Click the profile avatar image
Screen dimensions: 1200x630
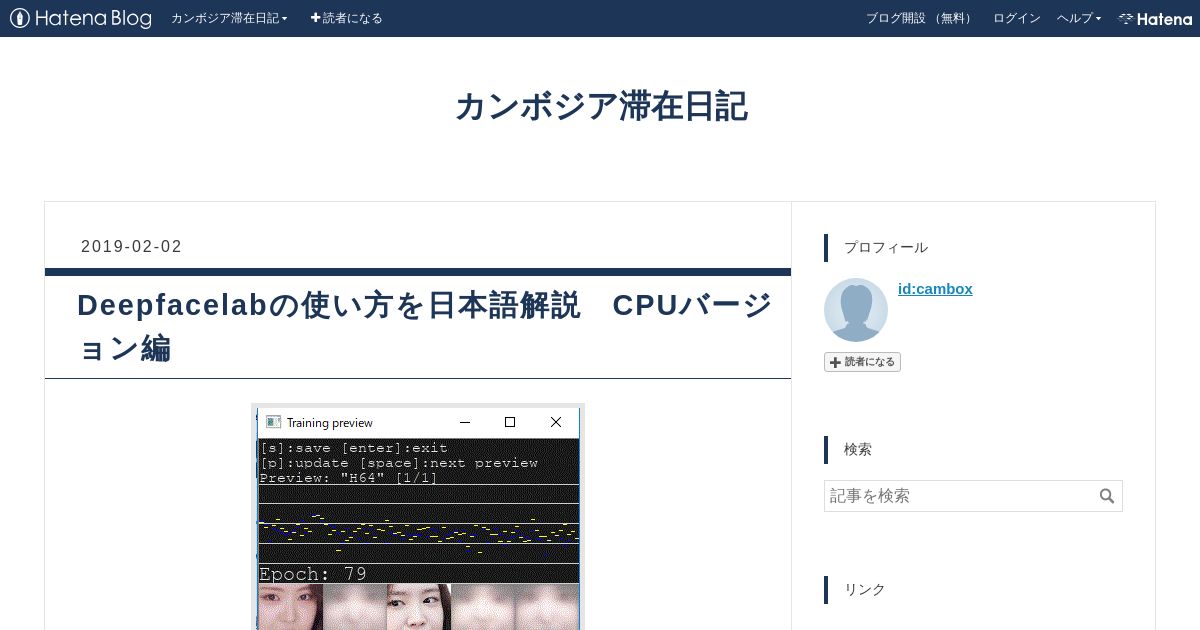click(x=856, y=310)
